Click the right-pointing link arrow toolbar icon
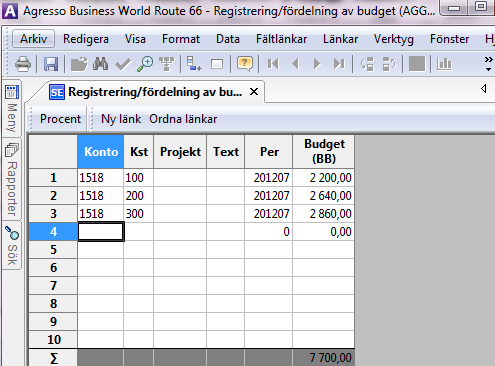Screen dimensions: 495x366 click(x=389, y=64)
